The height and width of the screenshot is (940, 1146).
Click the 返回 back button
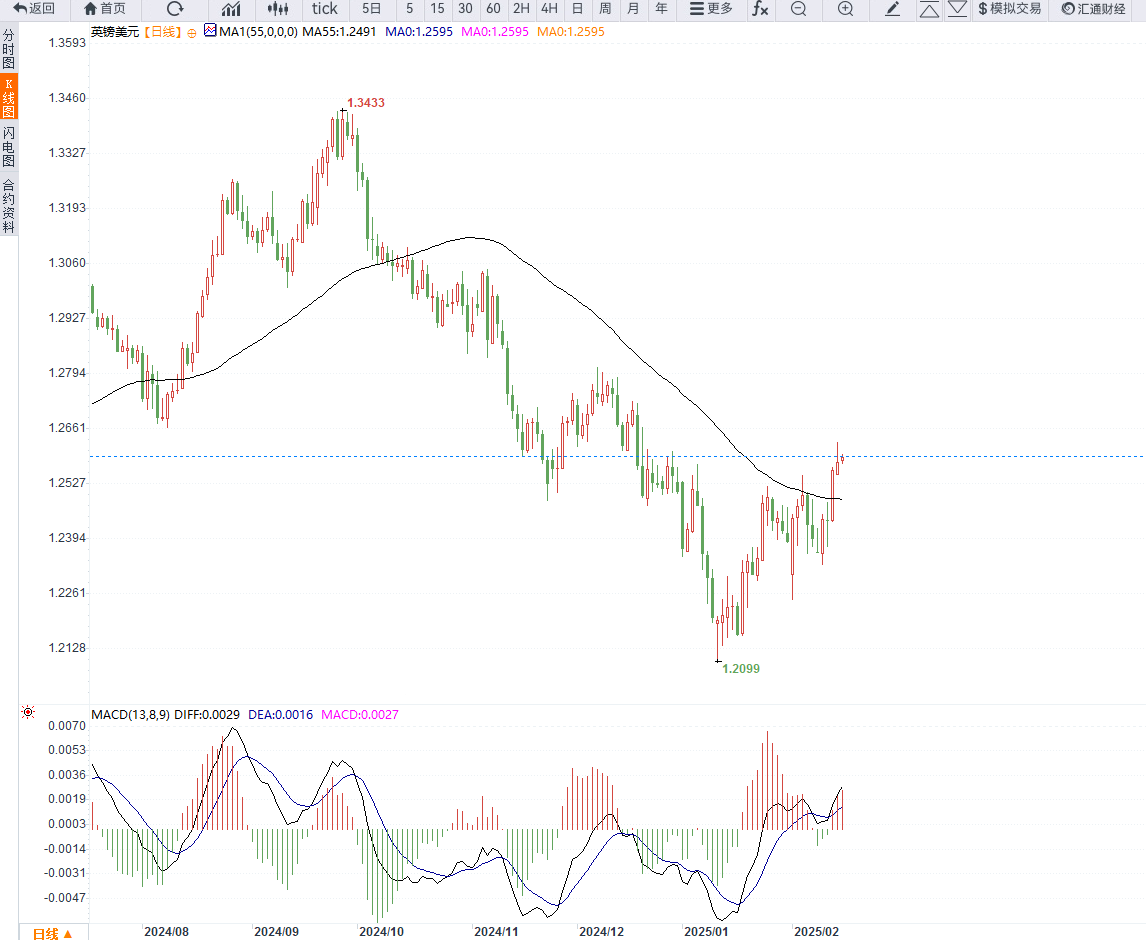[34, 9]
